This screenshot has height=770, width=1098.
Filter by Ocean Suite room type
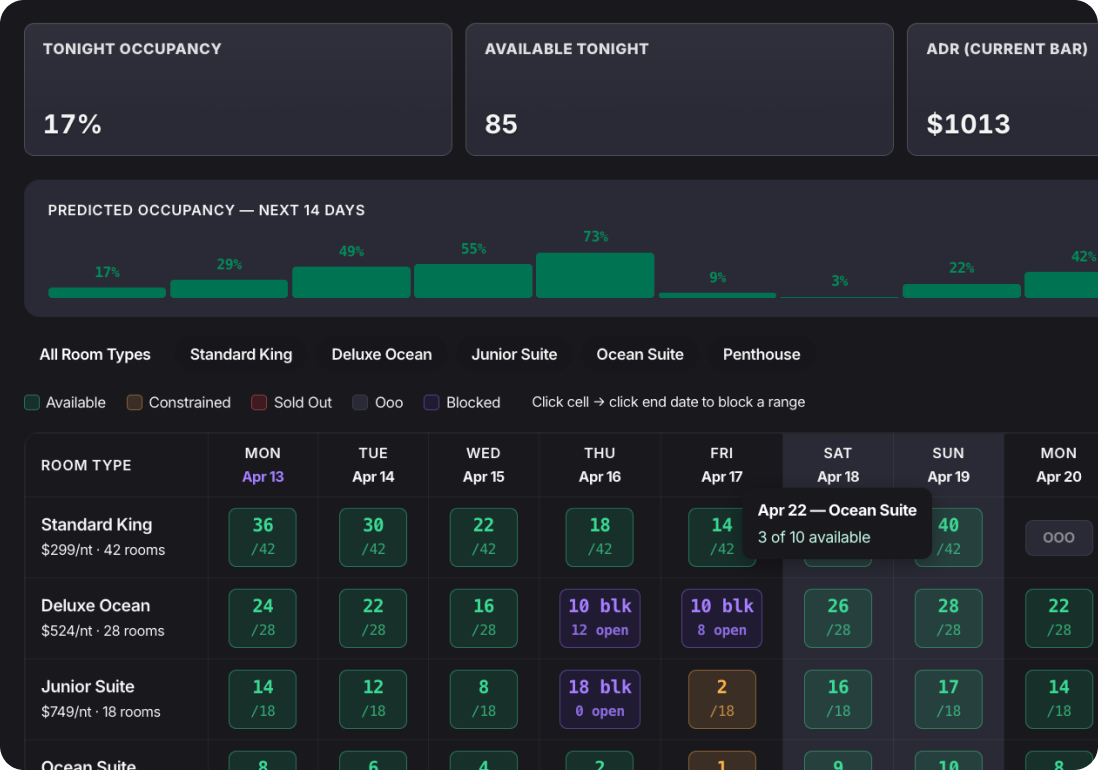click(640, 354)
